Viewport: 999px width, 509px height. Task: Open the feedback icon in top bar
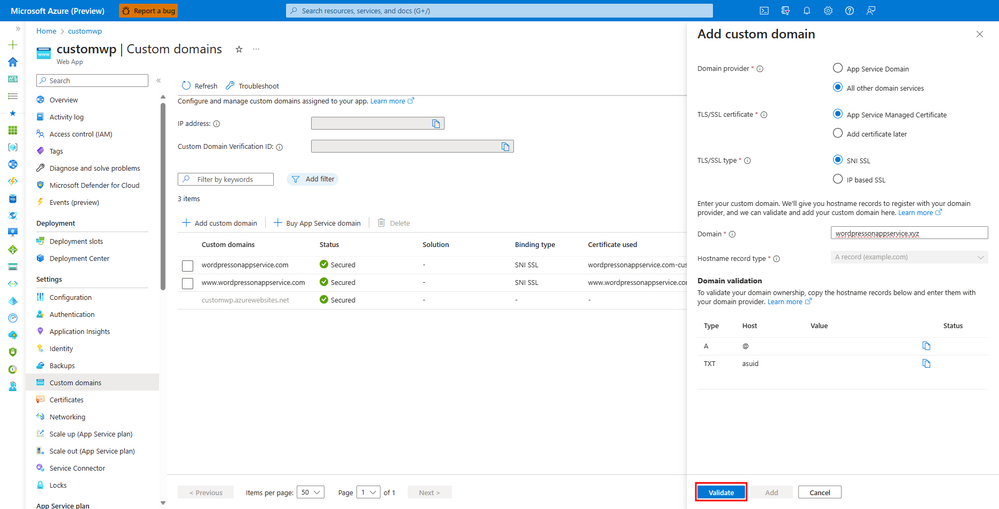(871, 11)
